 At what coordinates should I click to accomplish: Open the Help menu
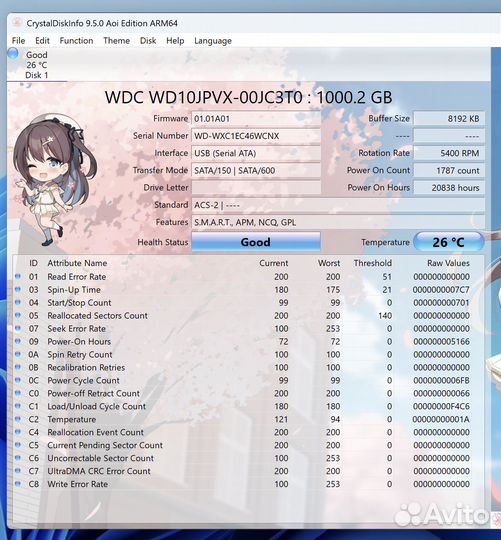tap(175, 41)
